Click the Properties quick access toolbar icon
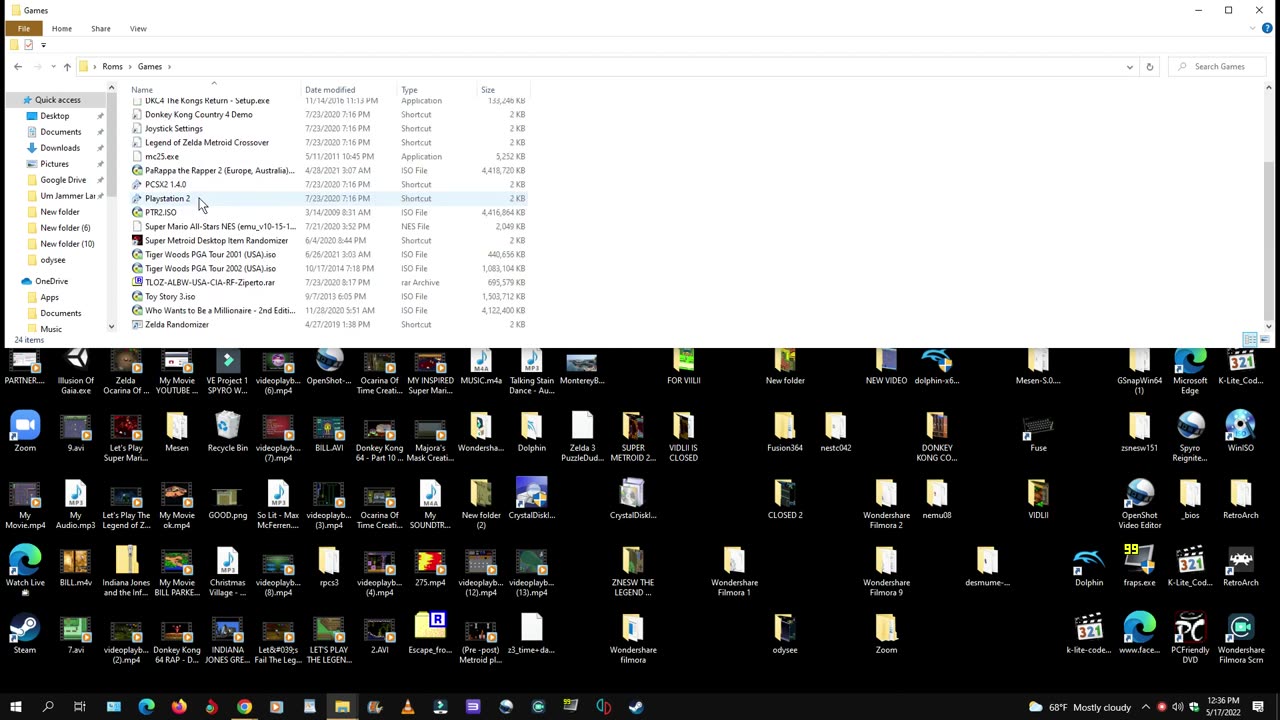Viewport: 1280px width, 720px height. click(28, 45)
